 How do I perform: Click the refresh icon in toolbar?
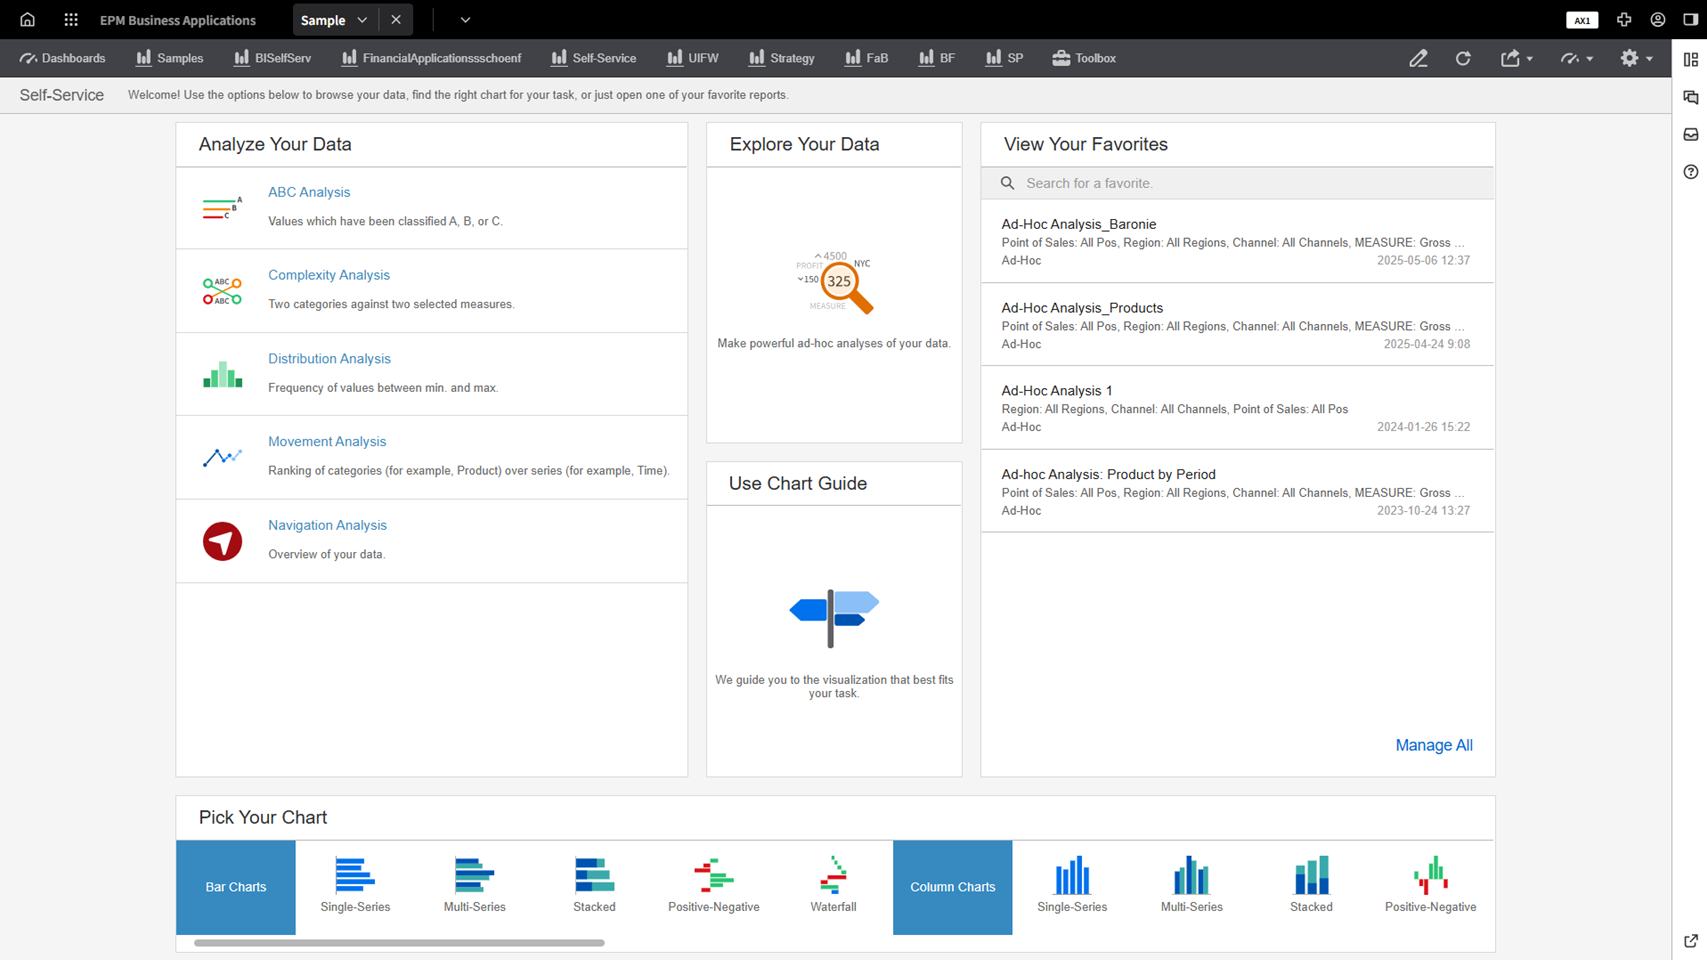click(x=1463, y=59)
